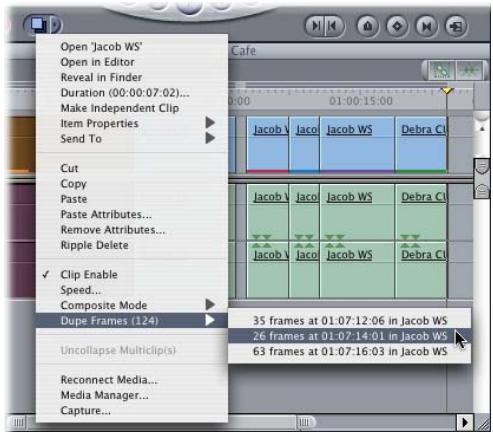Image resolution: width=493 pixels, height=434 pixels.
Task: Toggle the Linked Selection button in Timeline
Action: [x=441, y=70]
